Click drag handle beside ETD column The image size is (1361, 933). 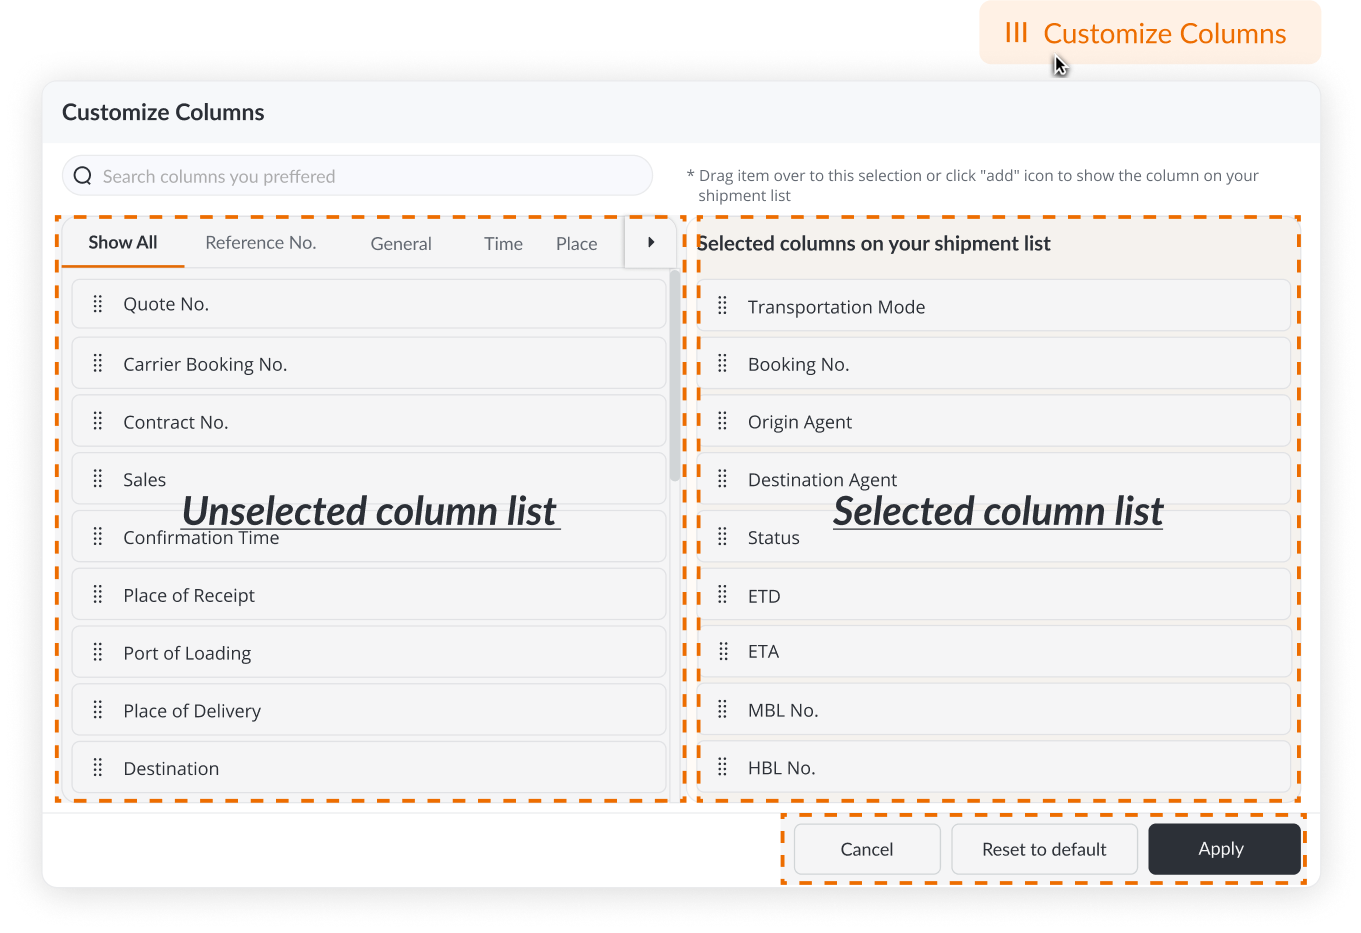point(723,596)
